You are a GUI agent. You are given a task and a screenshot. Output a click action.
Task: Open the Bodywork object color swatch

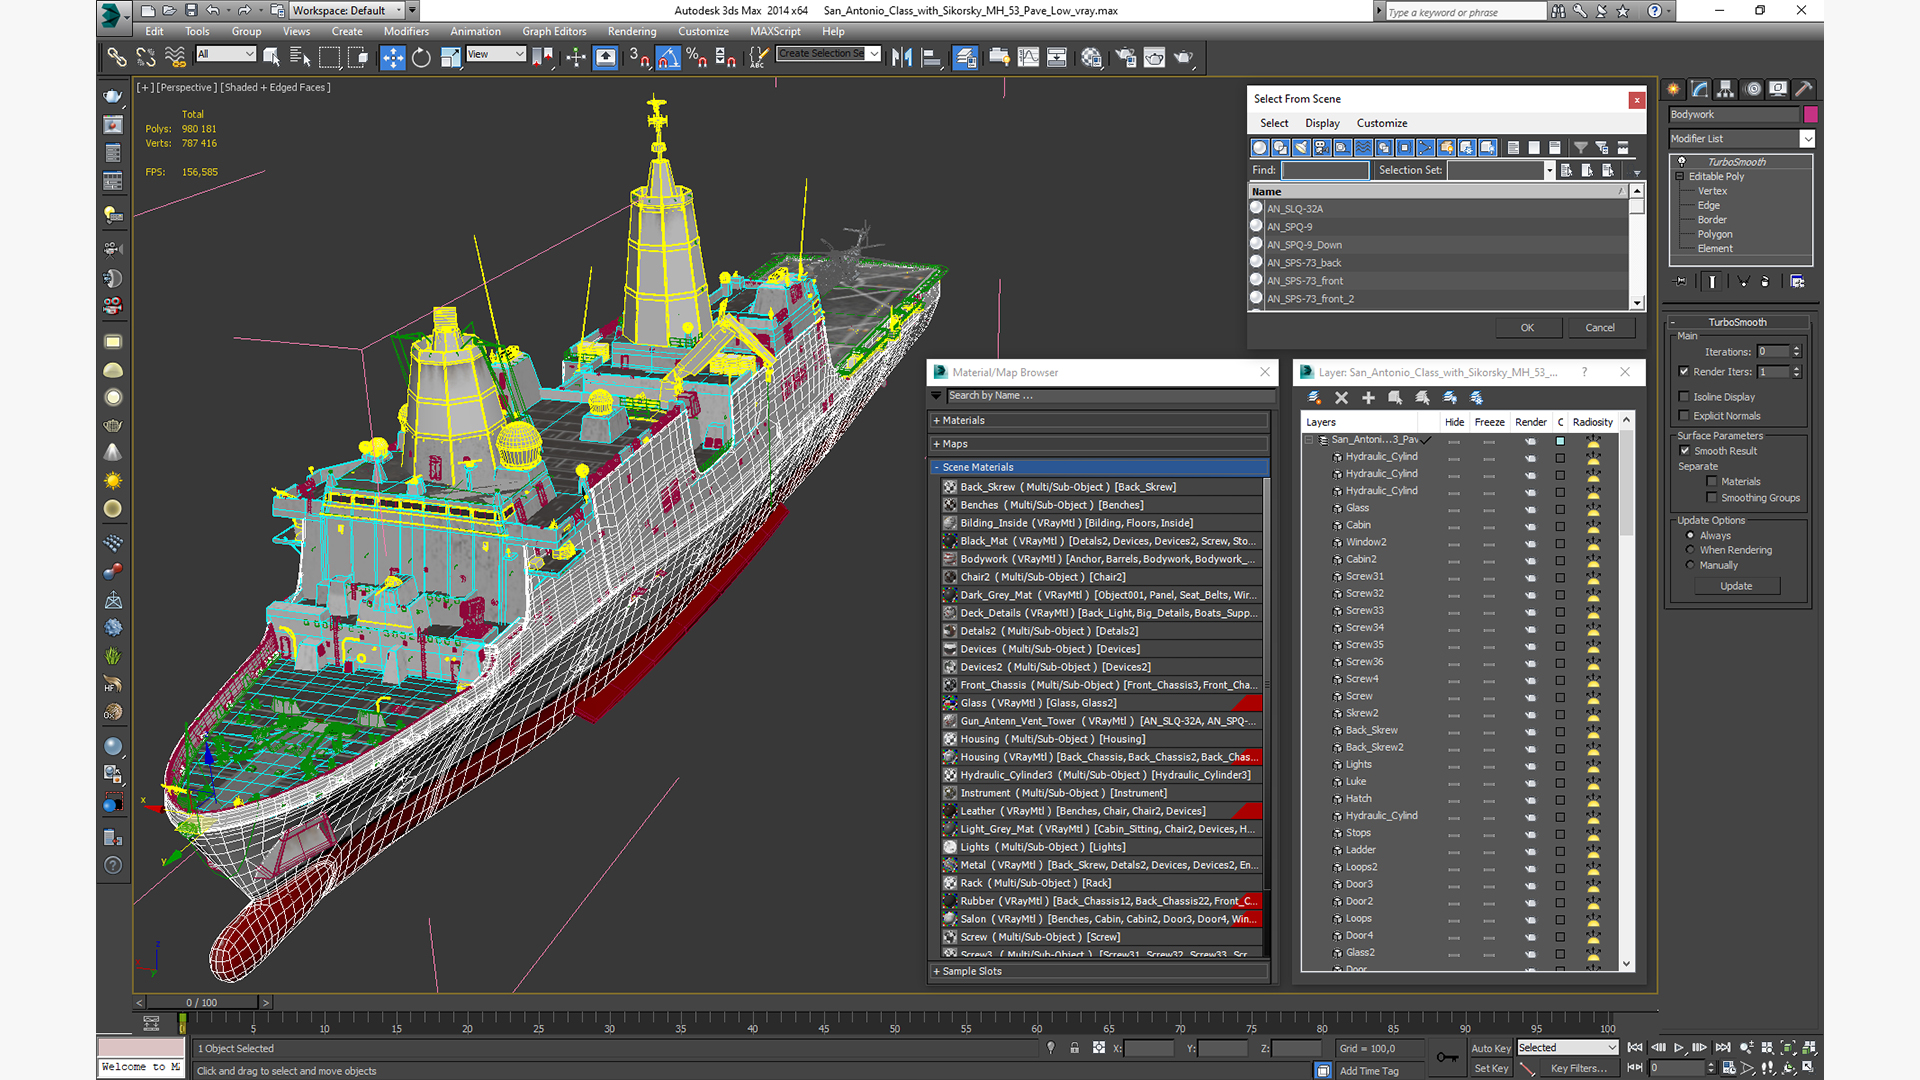[x=1810, y=115]
